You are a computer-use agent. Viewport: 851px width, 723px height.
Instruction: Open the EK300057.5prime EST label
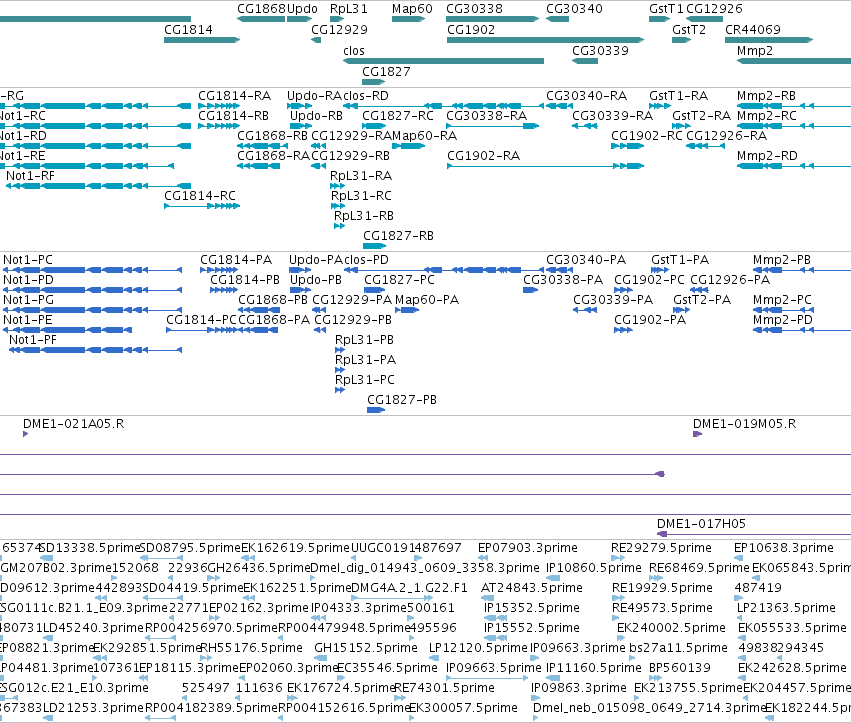tap(463, 708)
